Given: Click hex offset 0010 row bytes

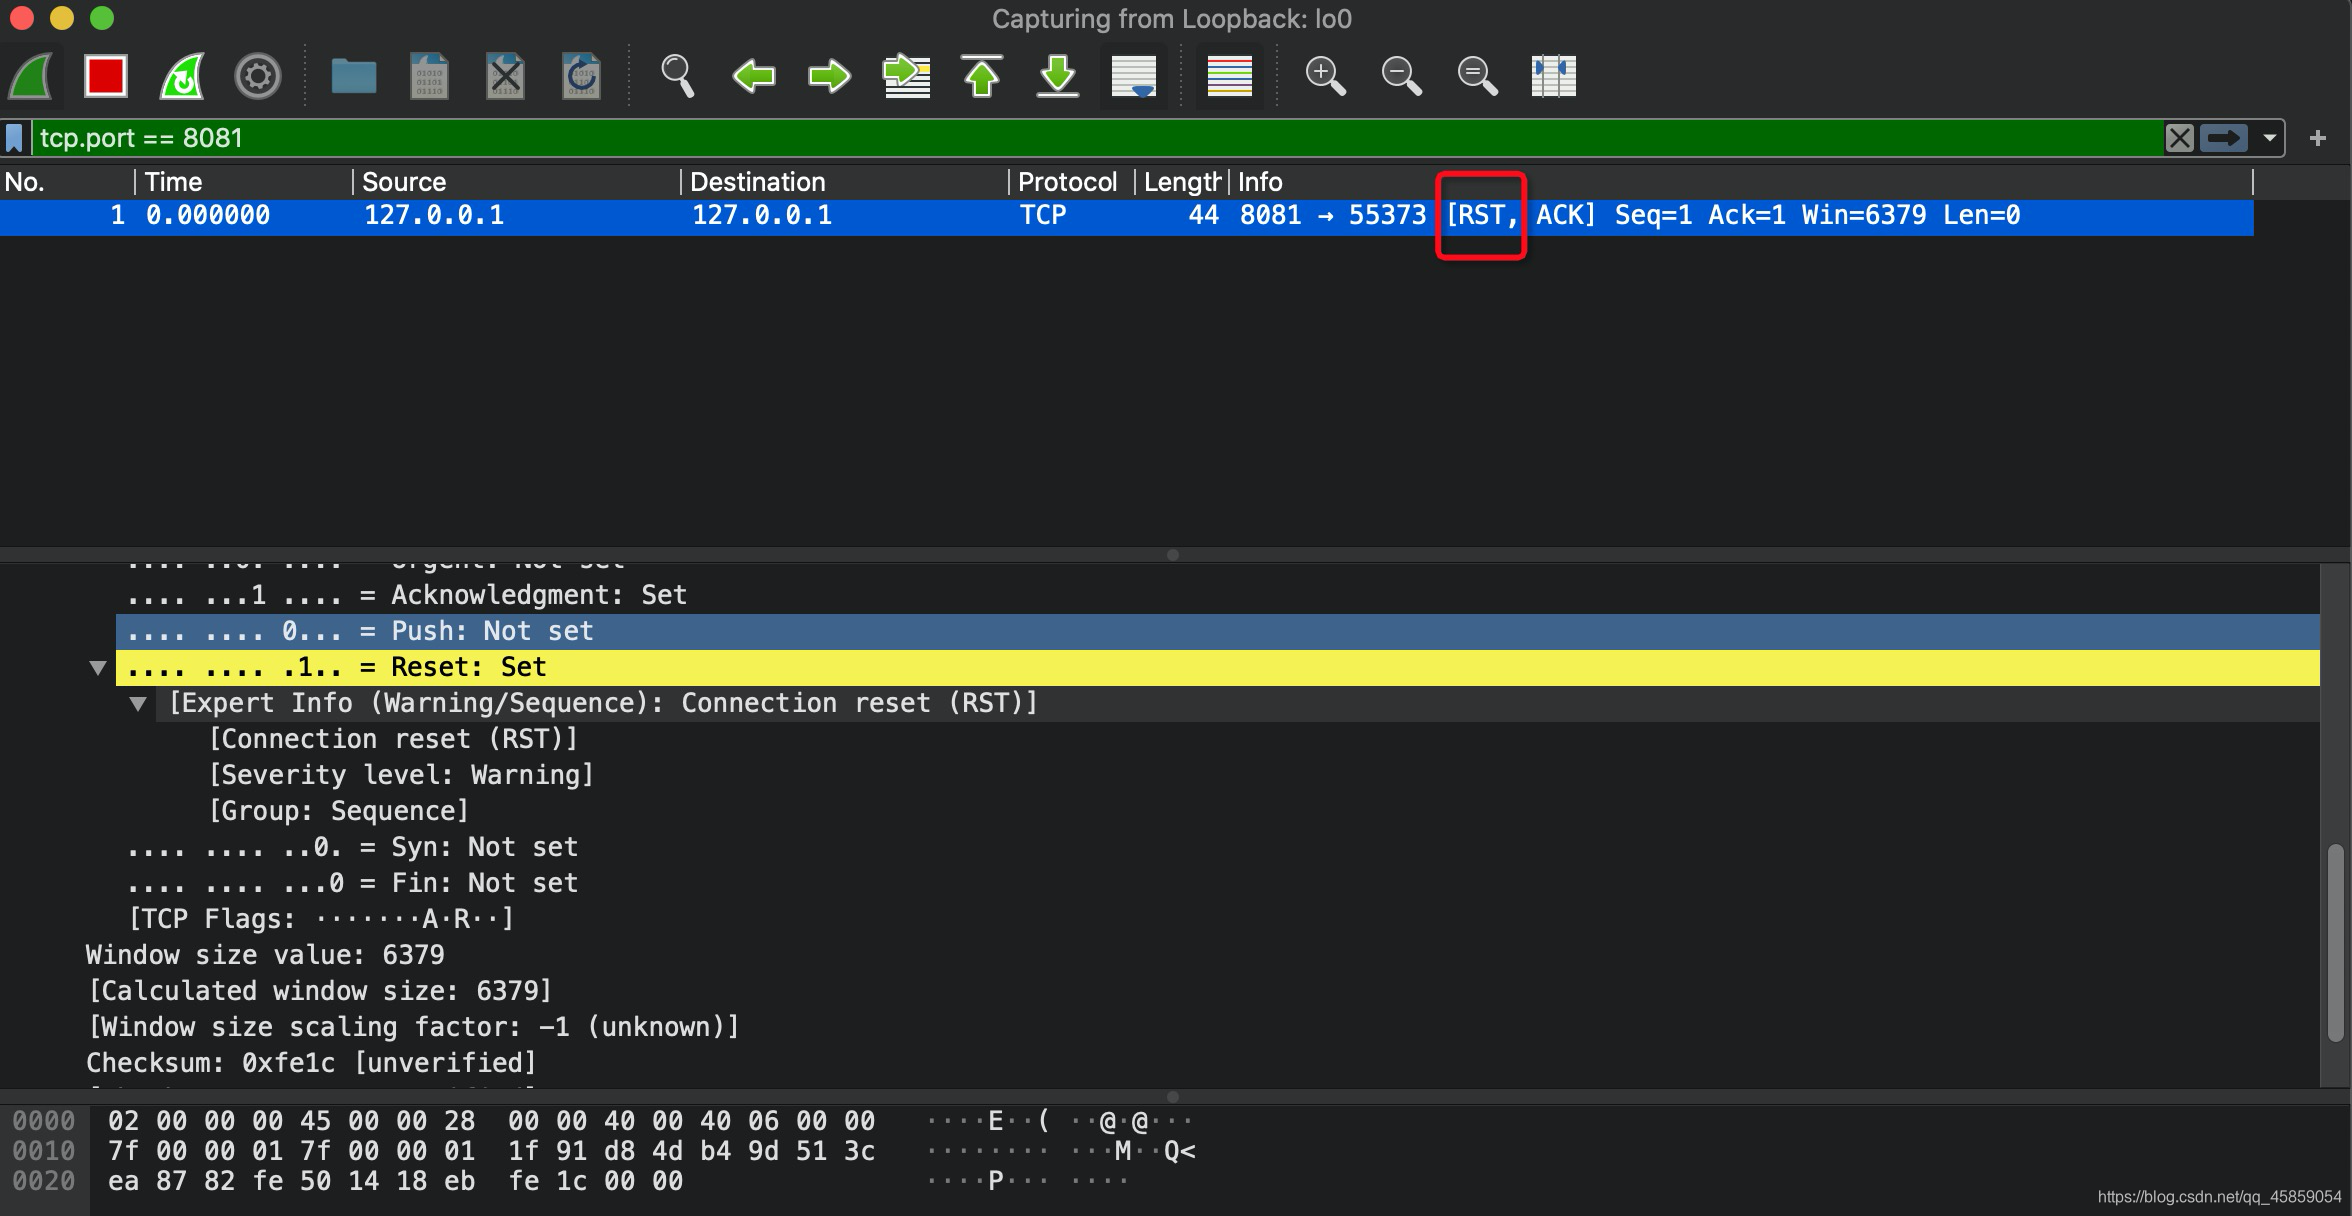Looking at the screenshot, I should click(491, 1151).
